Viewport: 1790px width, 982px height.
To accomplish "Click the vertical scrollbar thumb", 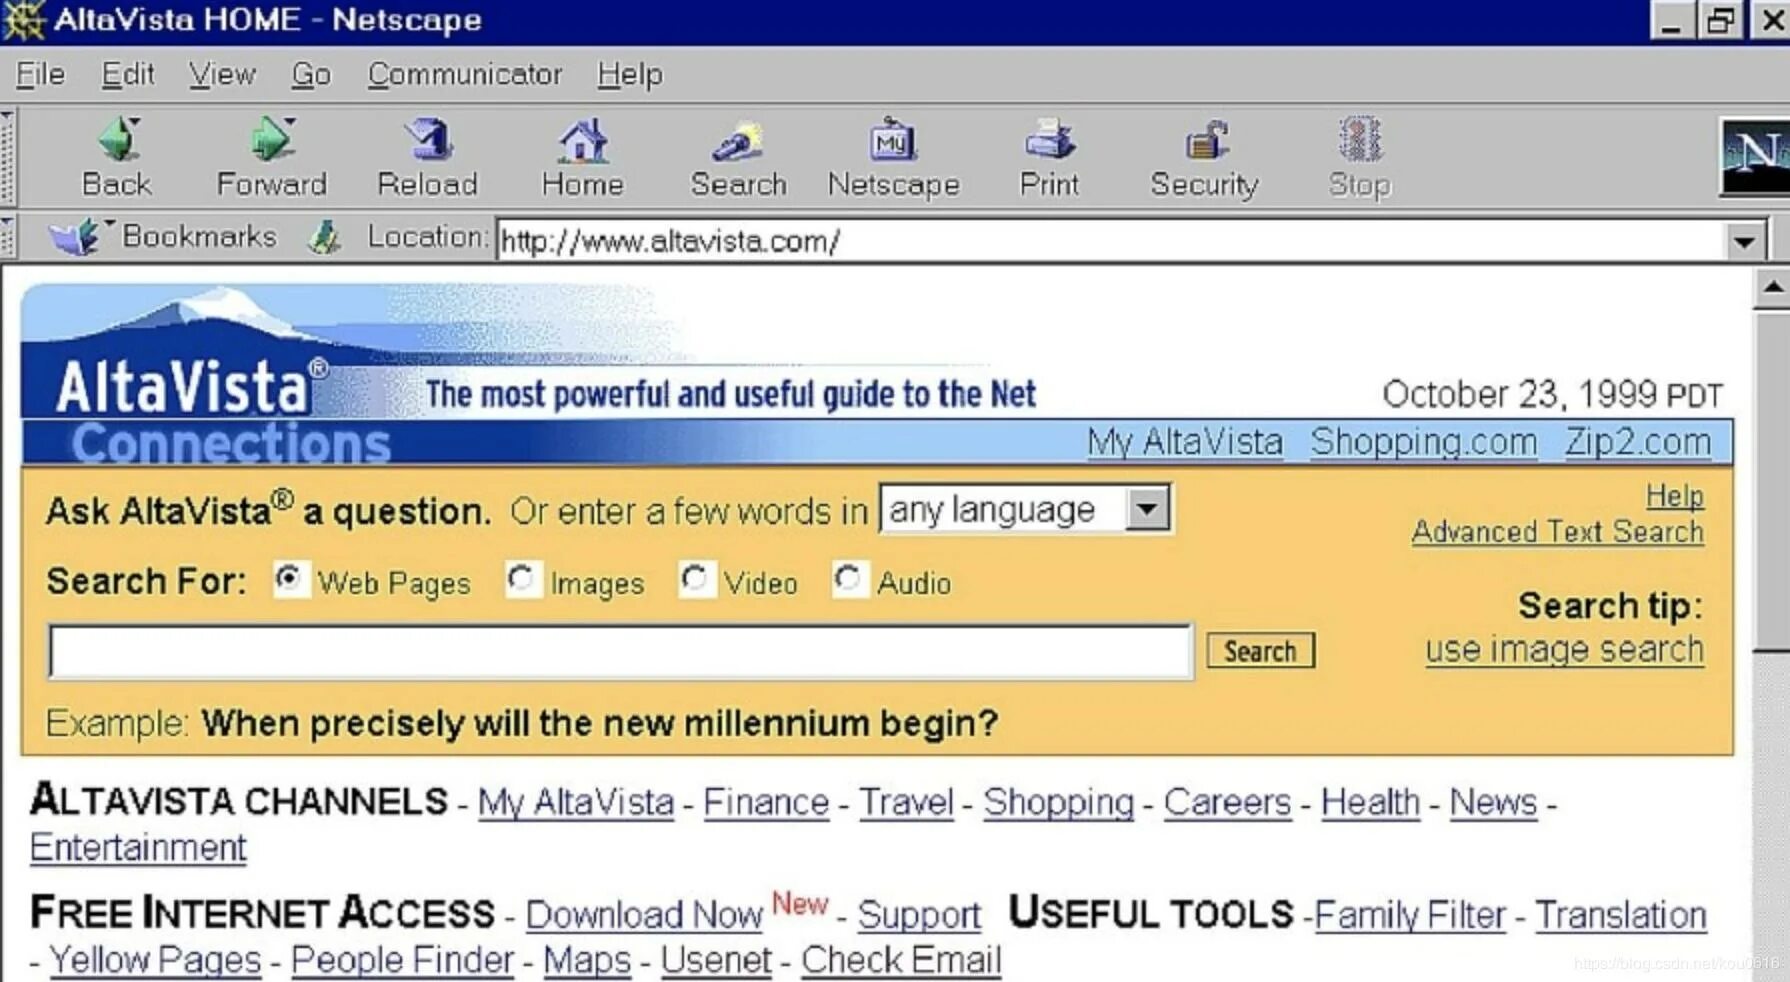I will click(x=1772, y=480).
